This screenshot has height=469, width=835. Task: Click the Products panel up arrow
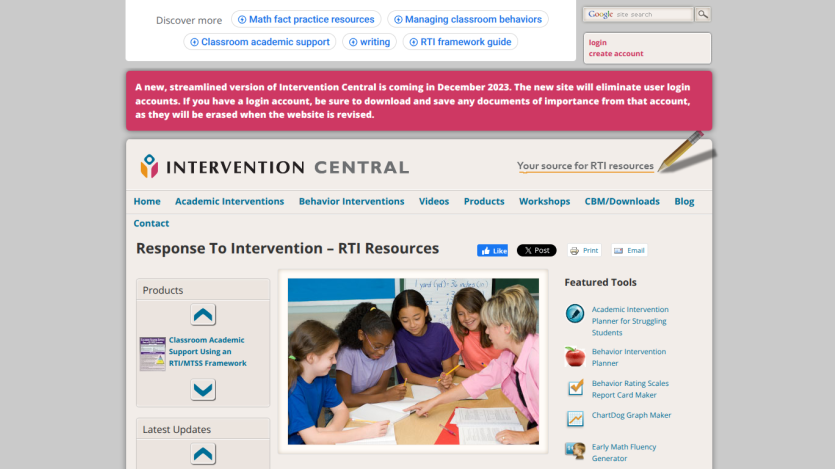pyautogui.click(x=203, y=315)
